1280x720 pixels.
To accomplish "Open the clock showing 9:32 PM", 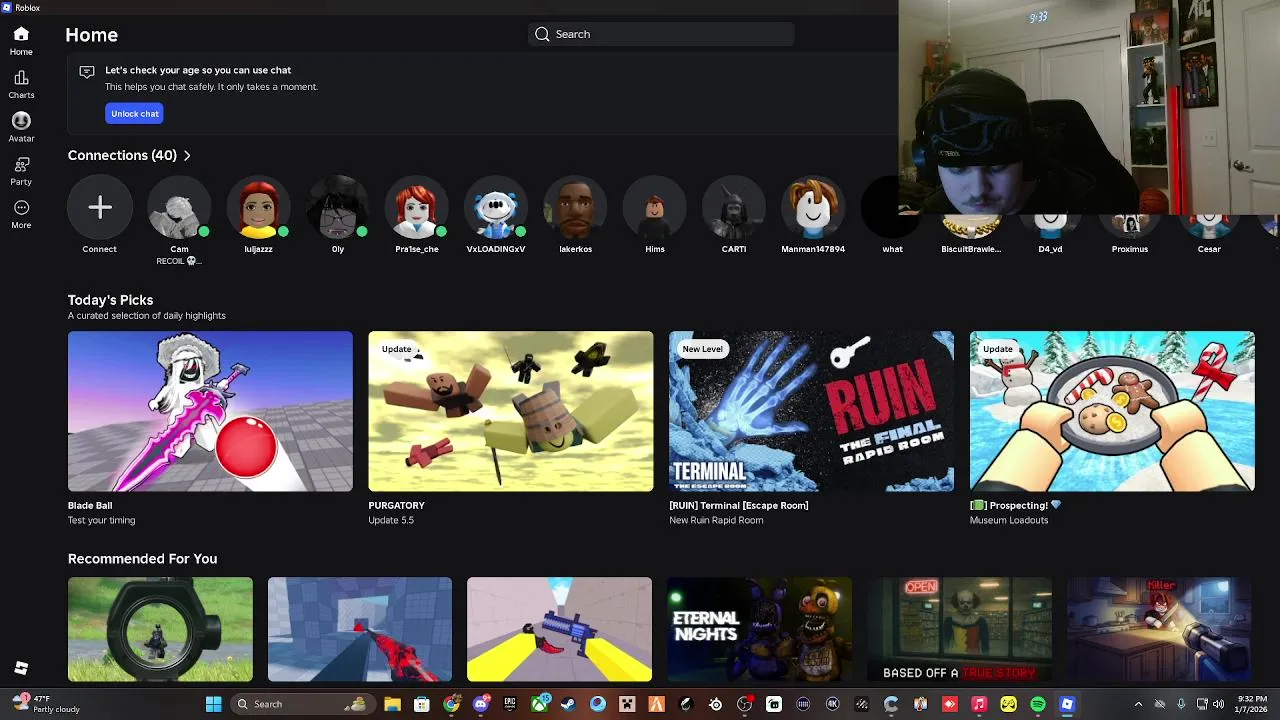I will 1253,704.
